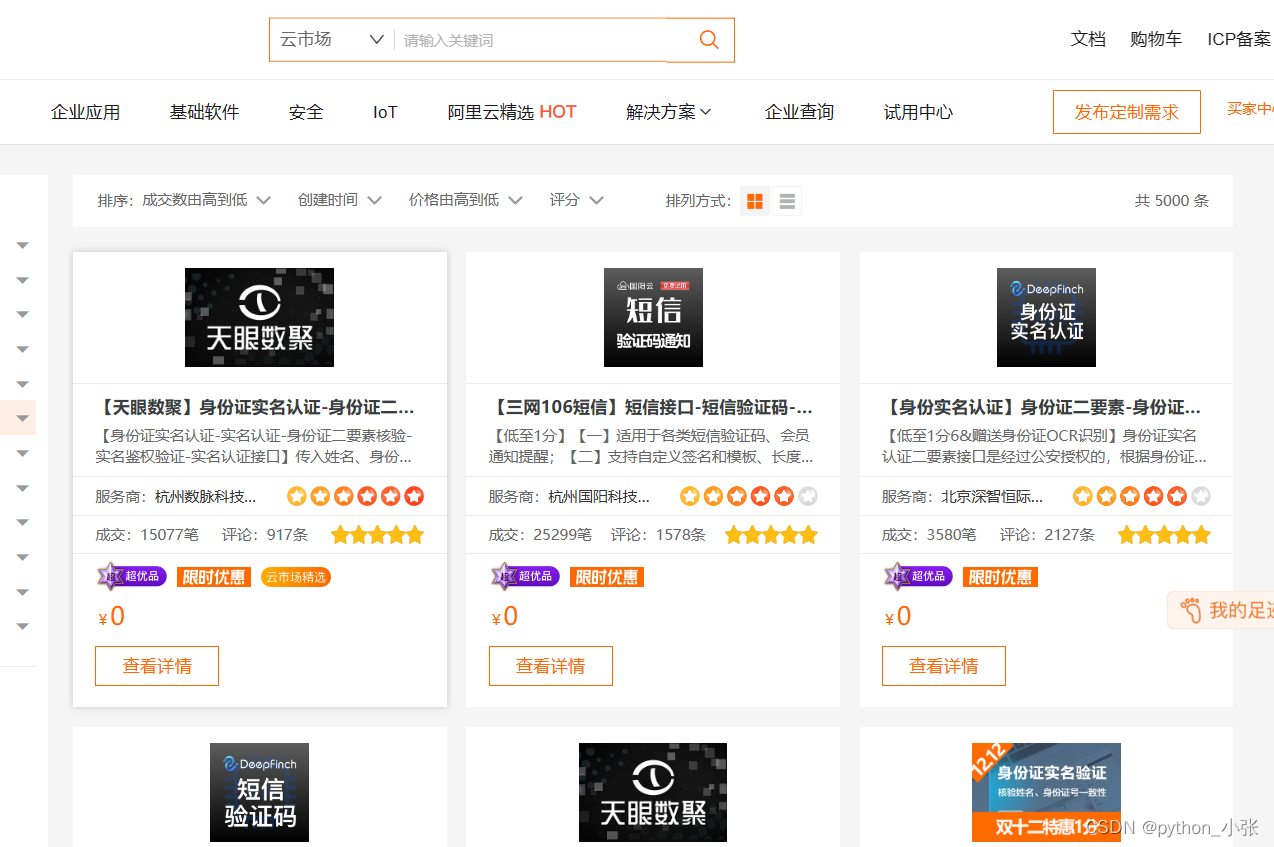Image resolution: width=1274 pixels, height=847 pixels.
Task: Click 成交: 3580笔 text
Action: click(x=929, y=535)
